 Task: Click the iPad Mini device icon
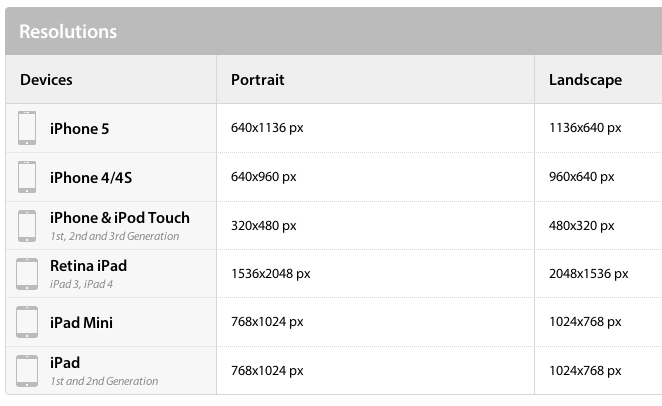(x=27, y=322)
